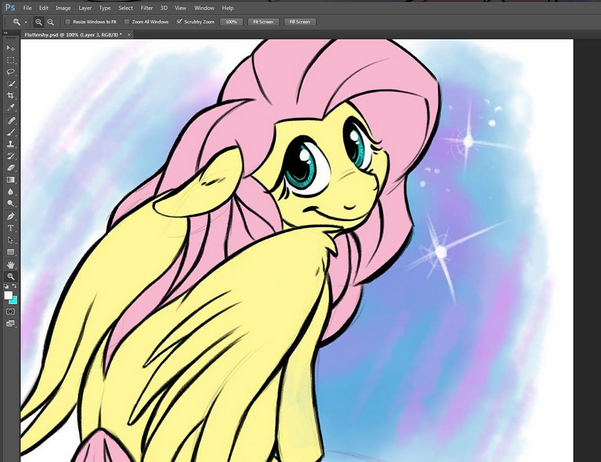601x462 pixels.
Task: Select the Blur tool
Action: click(x=10, y=192)
